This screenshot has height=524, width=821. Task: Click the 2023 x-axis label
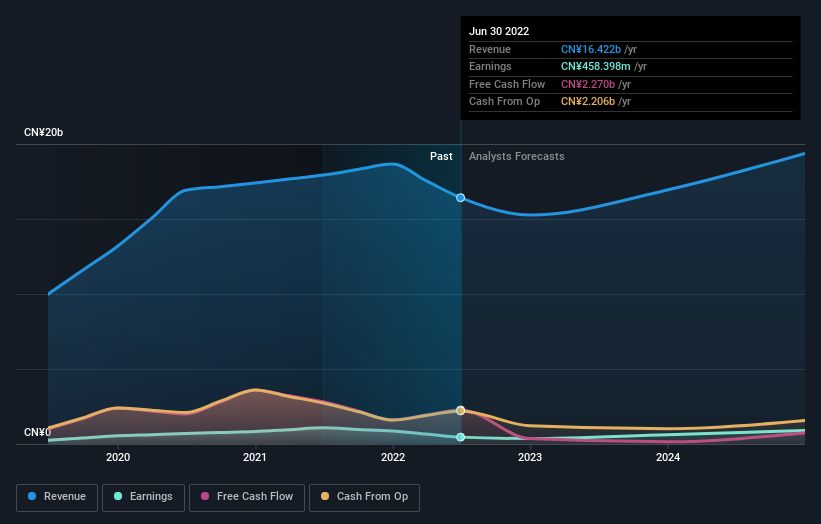point(530,457)
